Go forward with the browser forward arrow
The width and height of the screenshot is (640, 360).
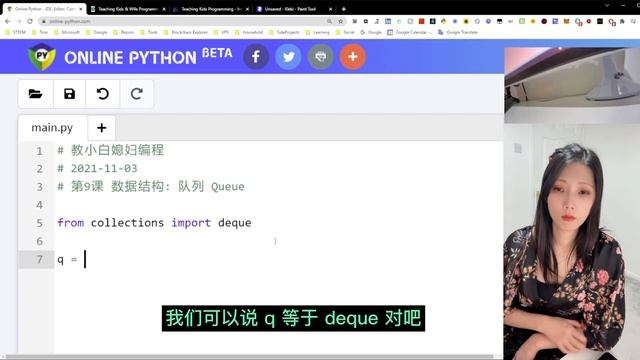pos(19,21)
